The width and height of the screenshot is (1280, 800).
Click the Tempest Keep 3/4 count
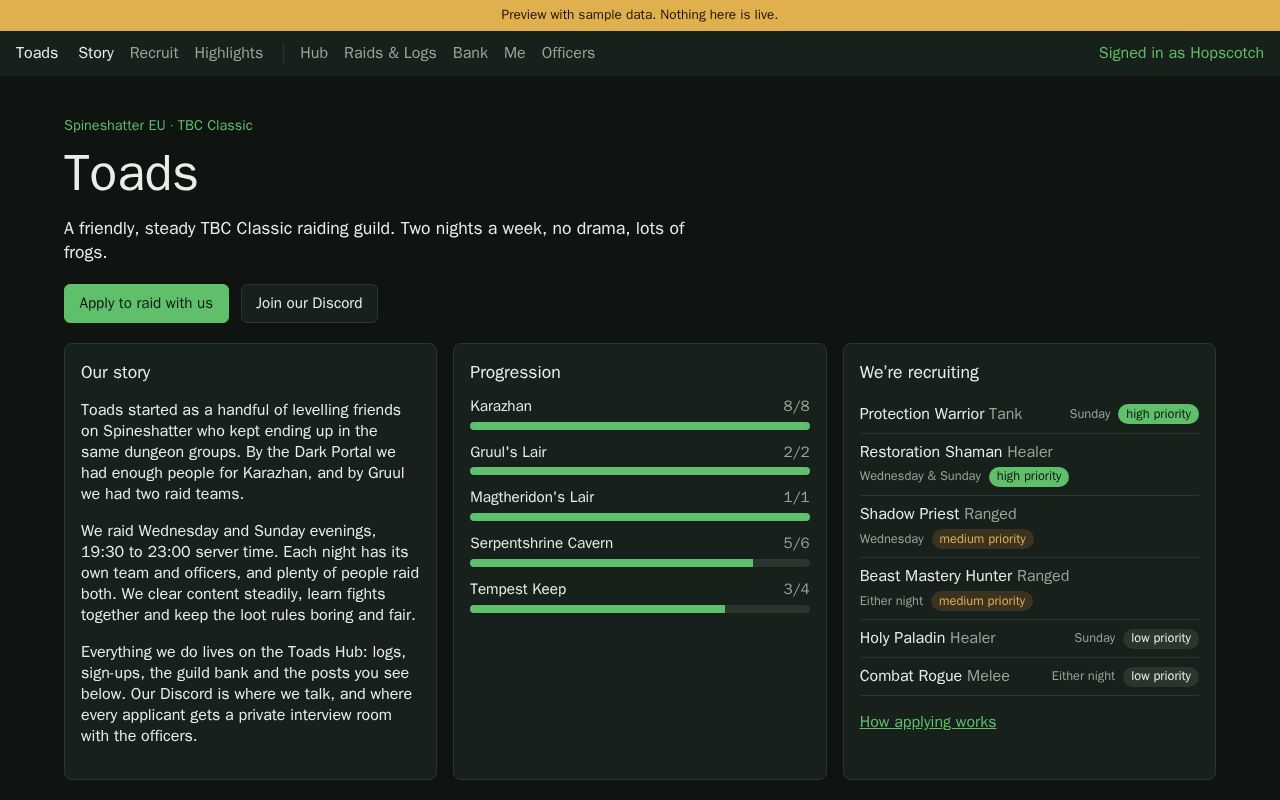[796, 589]
